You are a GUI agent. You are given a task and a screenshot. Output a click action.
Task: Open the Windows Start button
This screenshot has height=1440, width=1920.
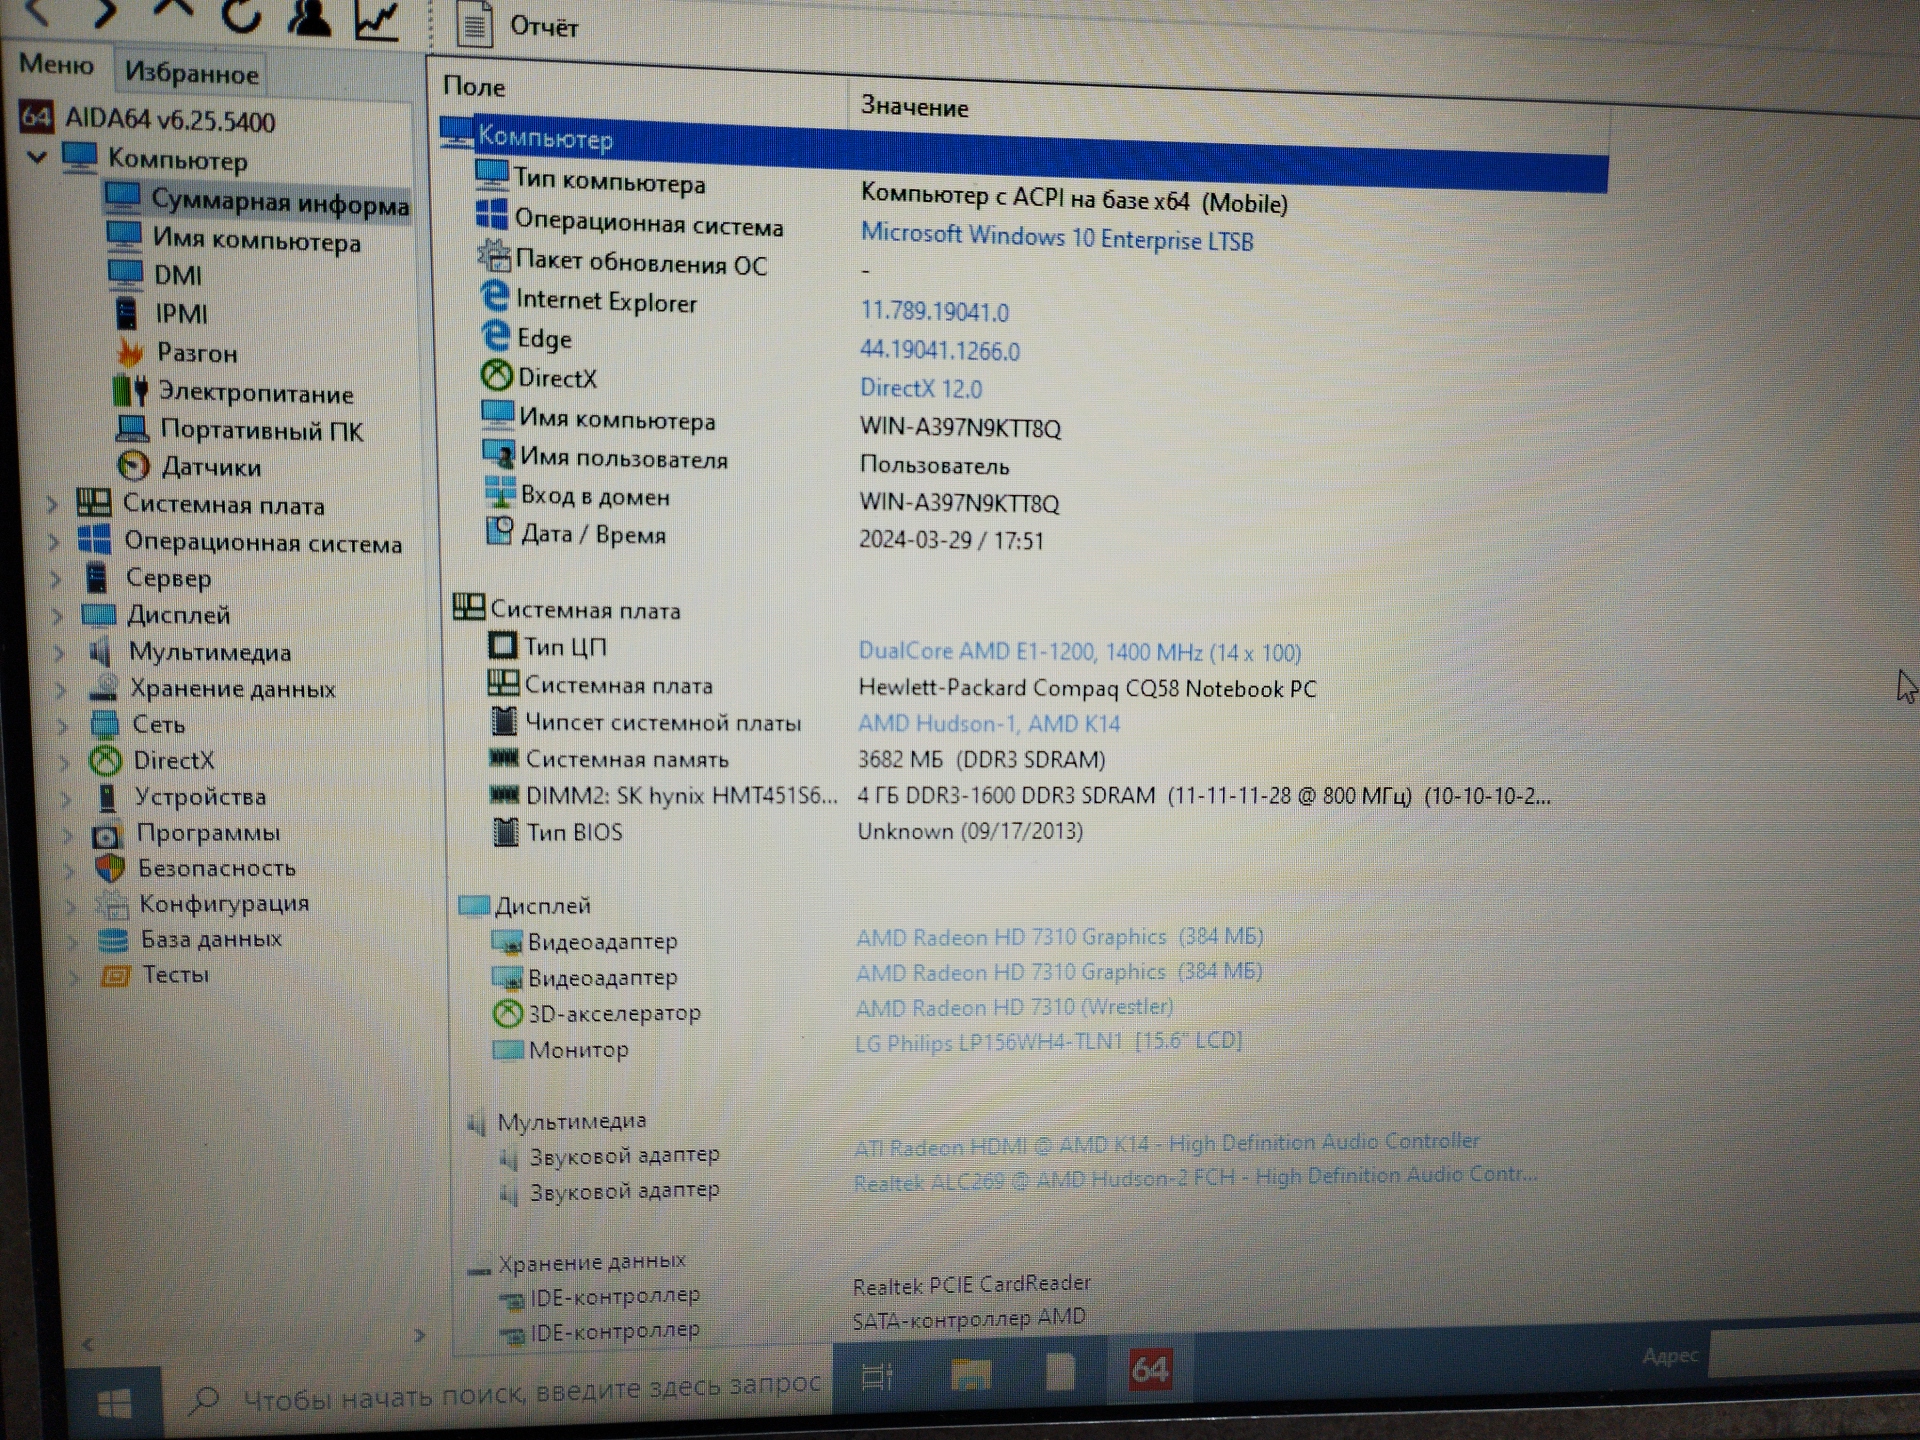click(114, 1404)
